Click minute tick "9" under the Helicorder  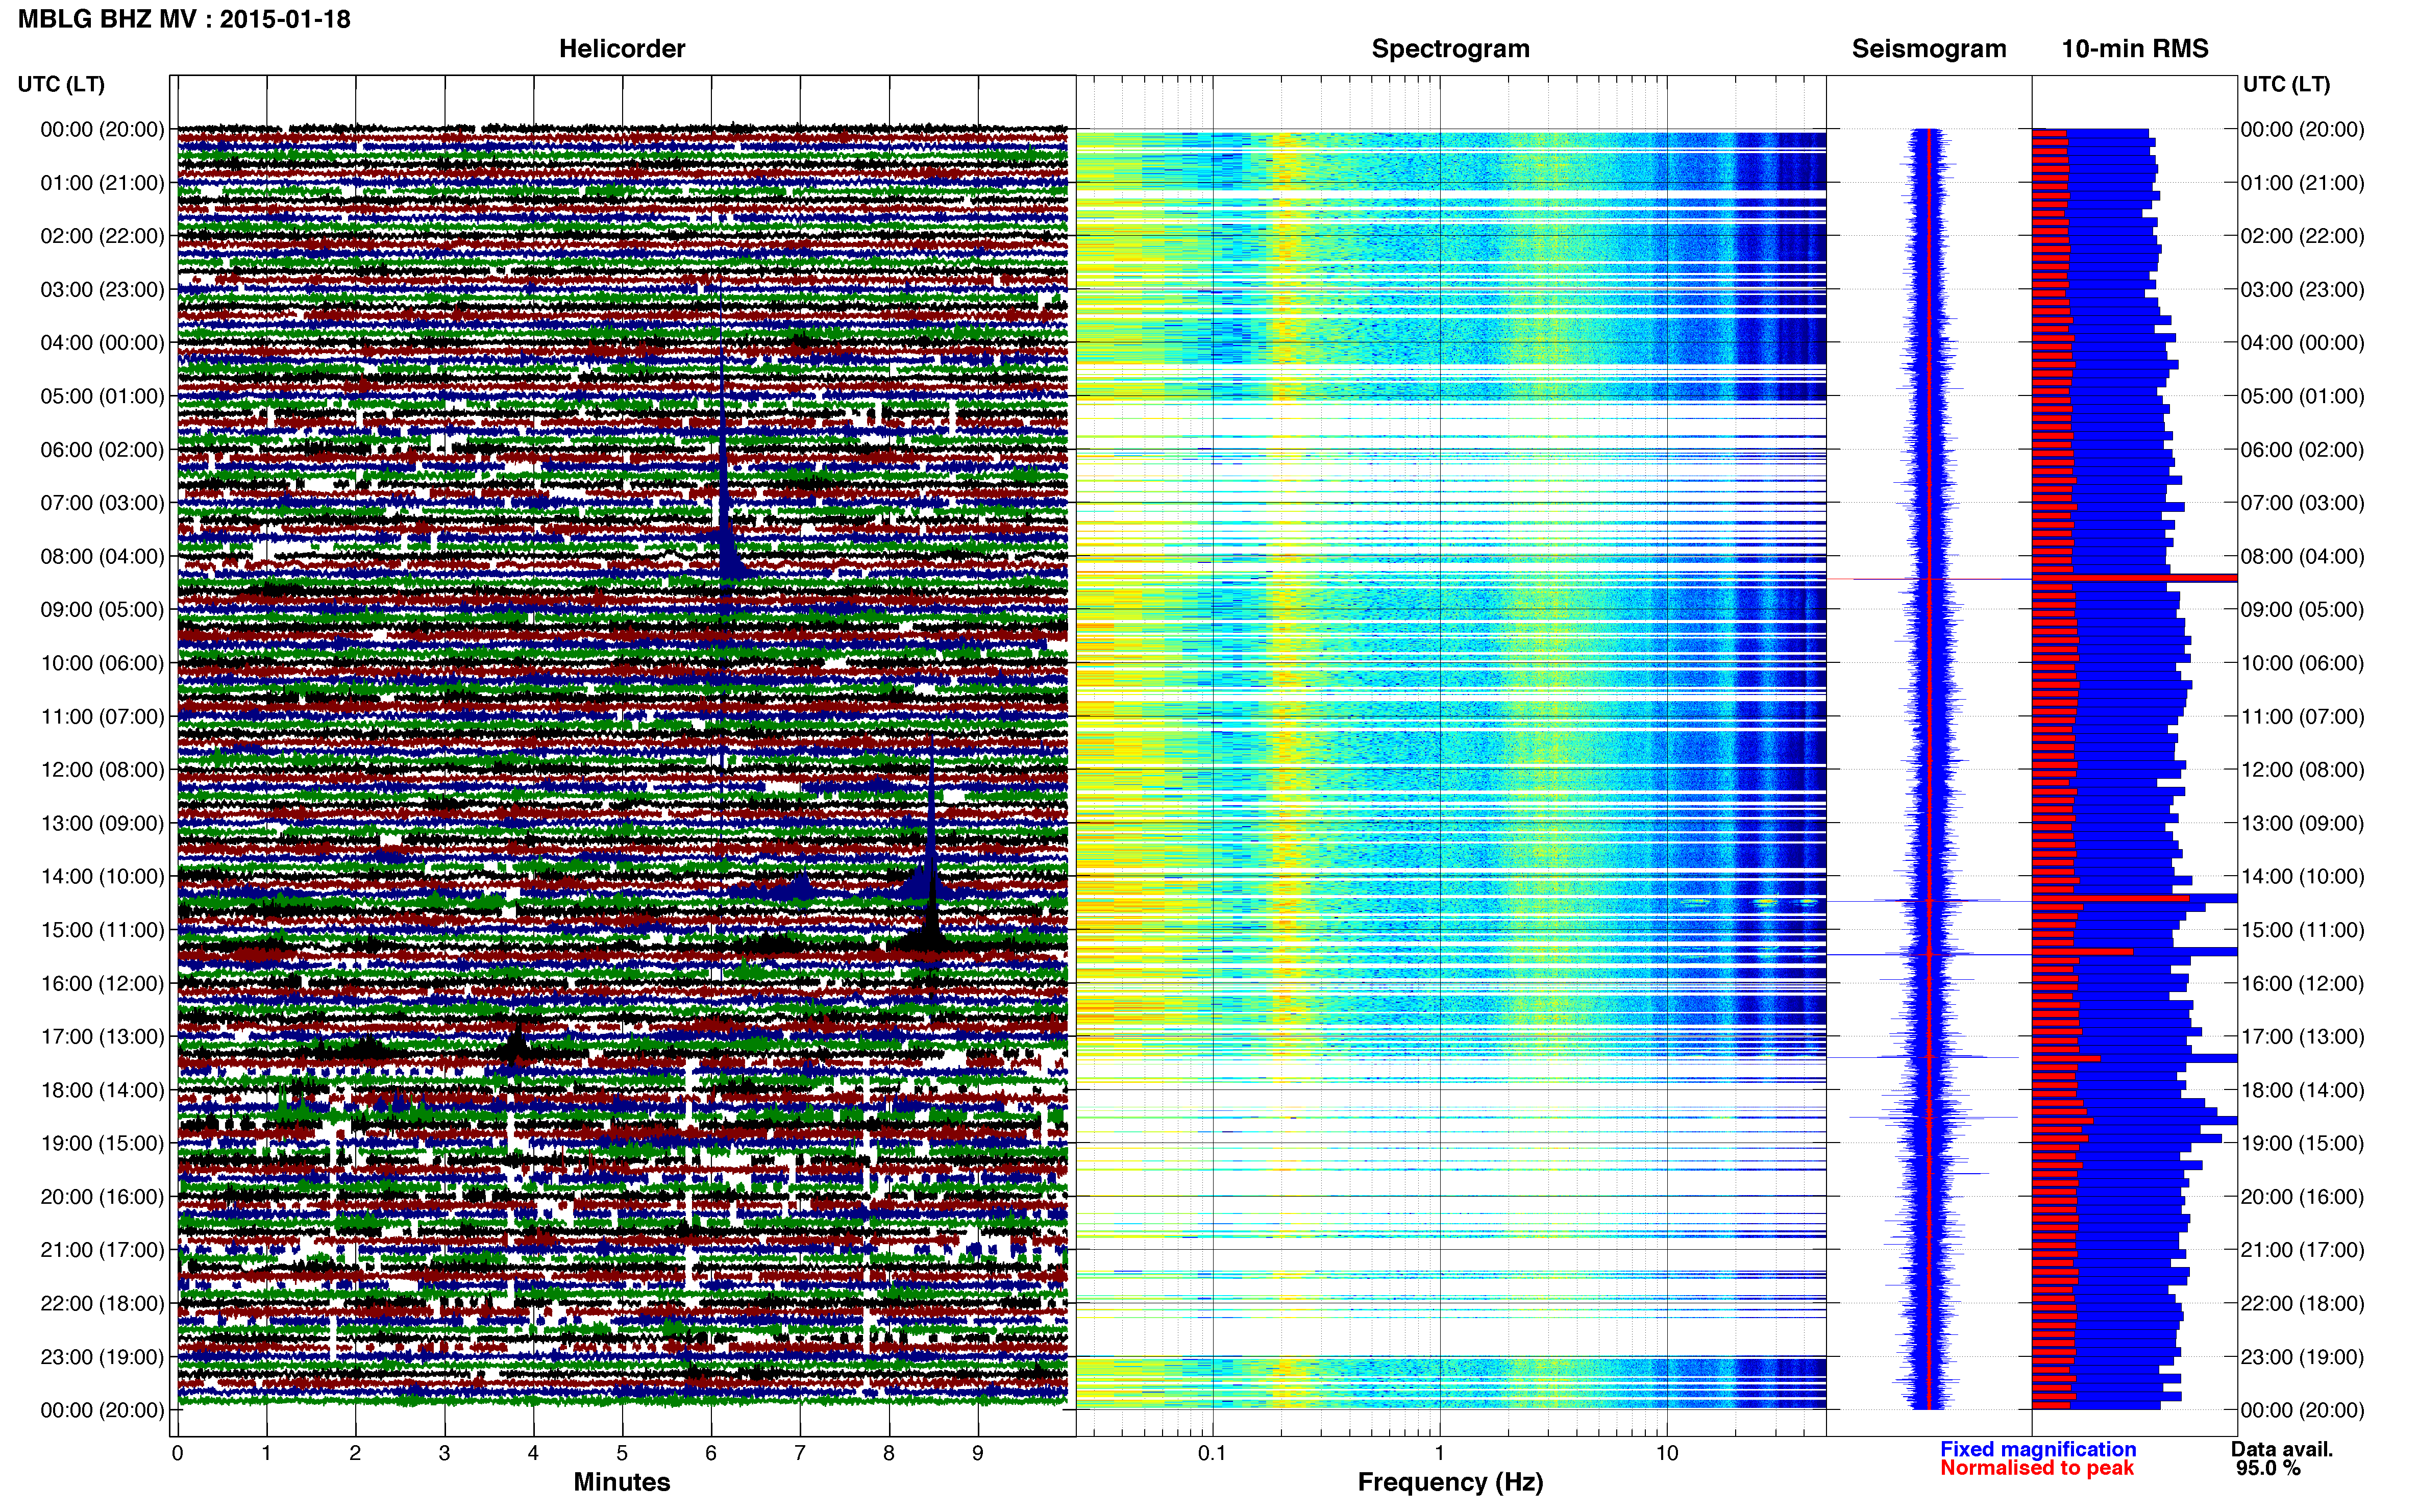pos(978,1453)
